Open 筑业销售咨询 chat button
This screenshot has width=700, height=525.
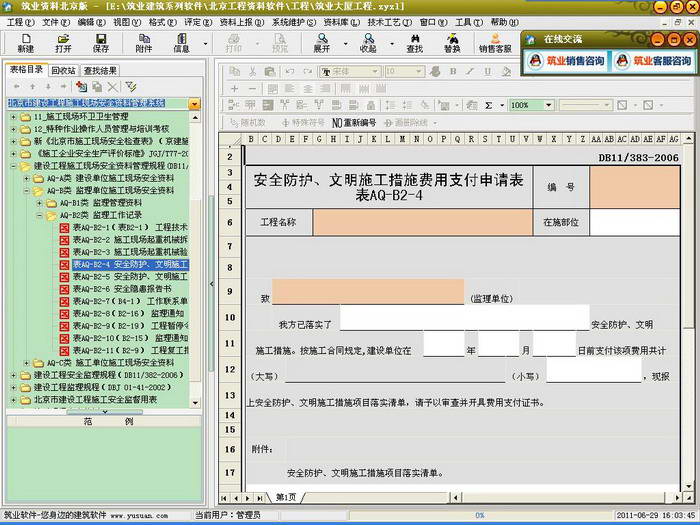(x=567, y=61)
